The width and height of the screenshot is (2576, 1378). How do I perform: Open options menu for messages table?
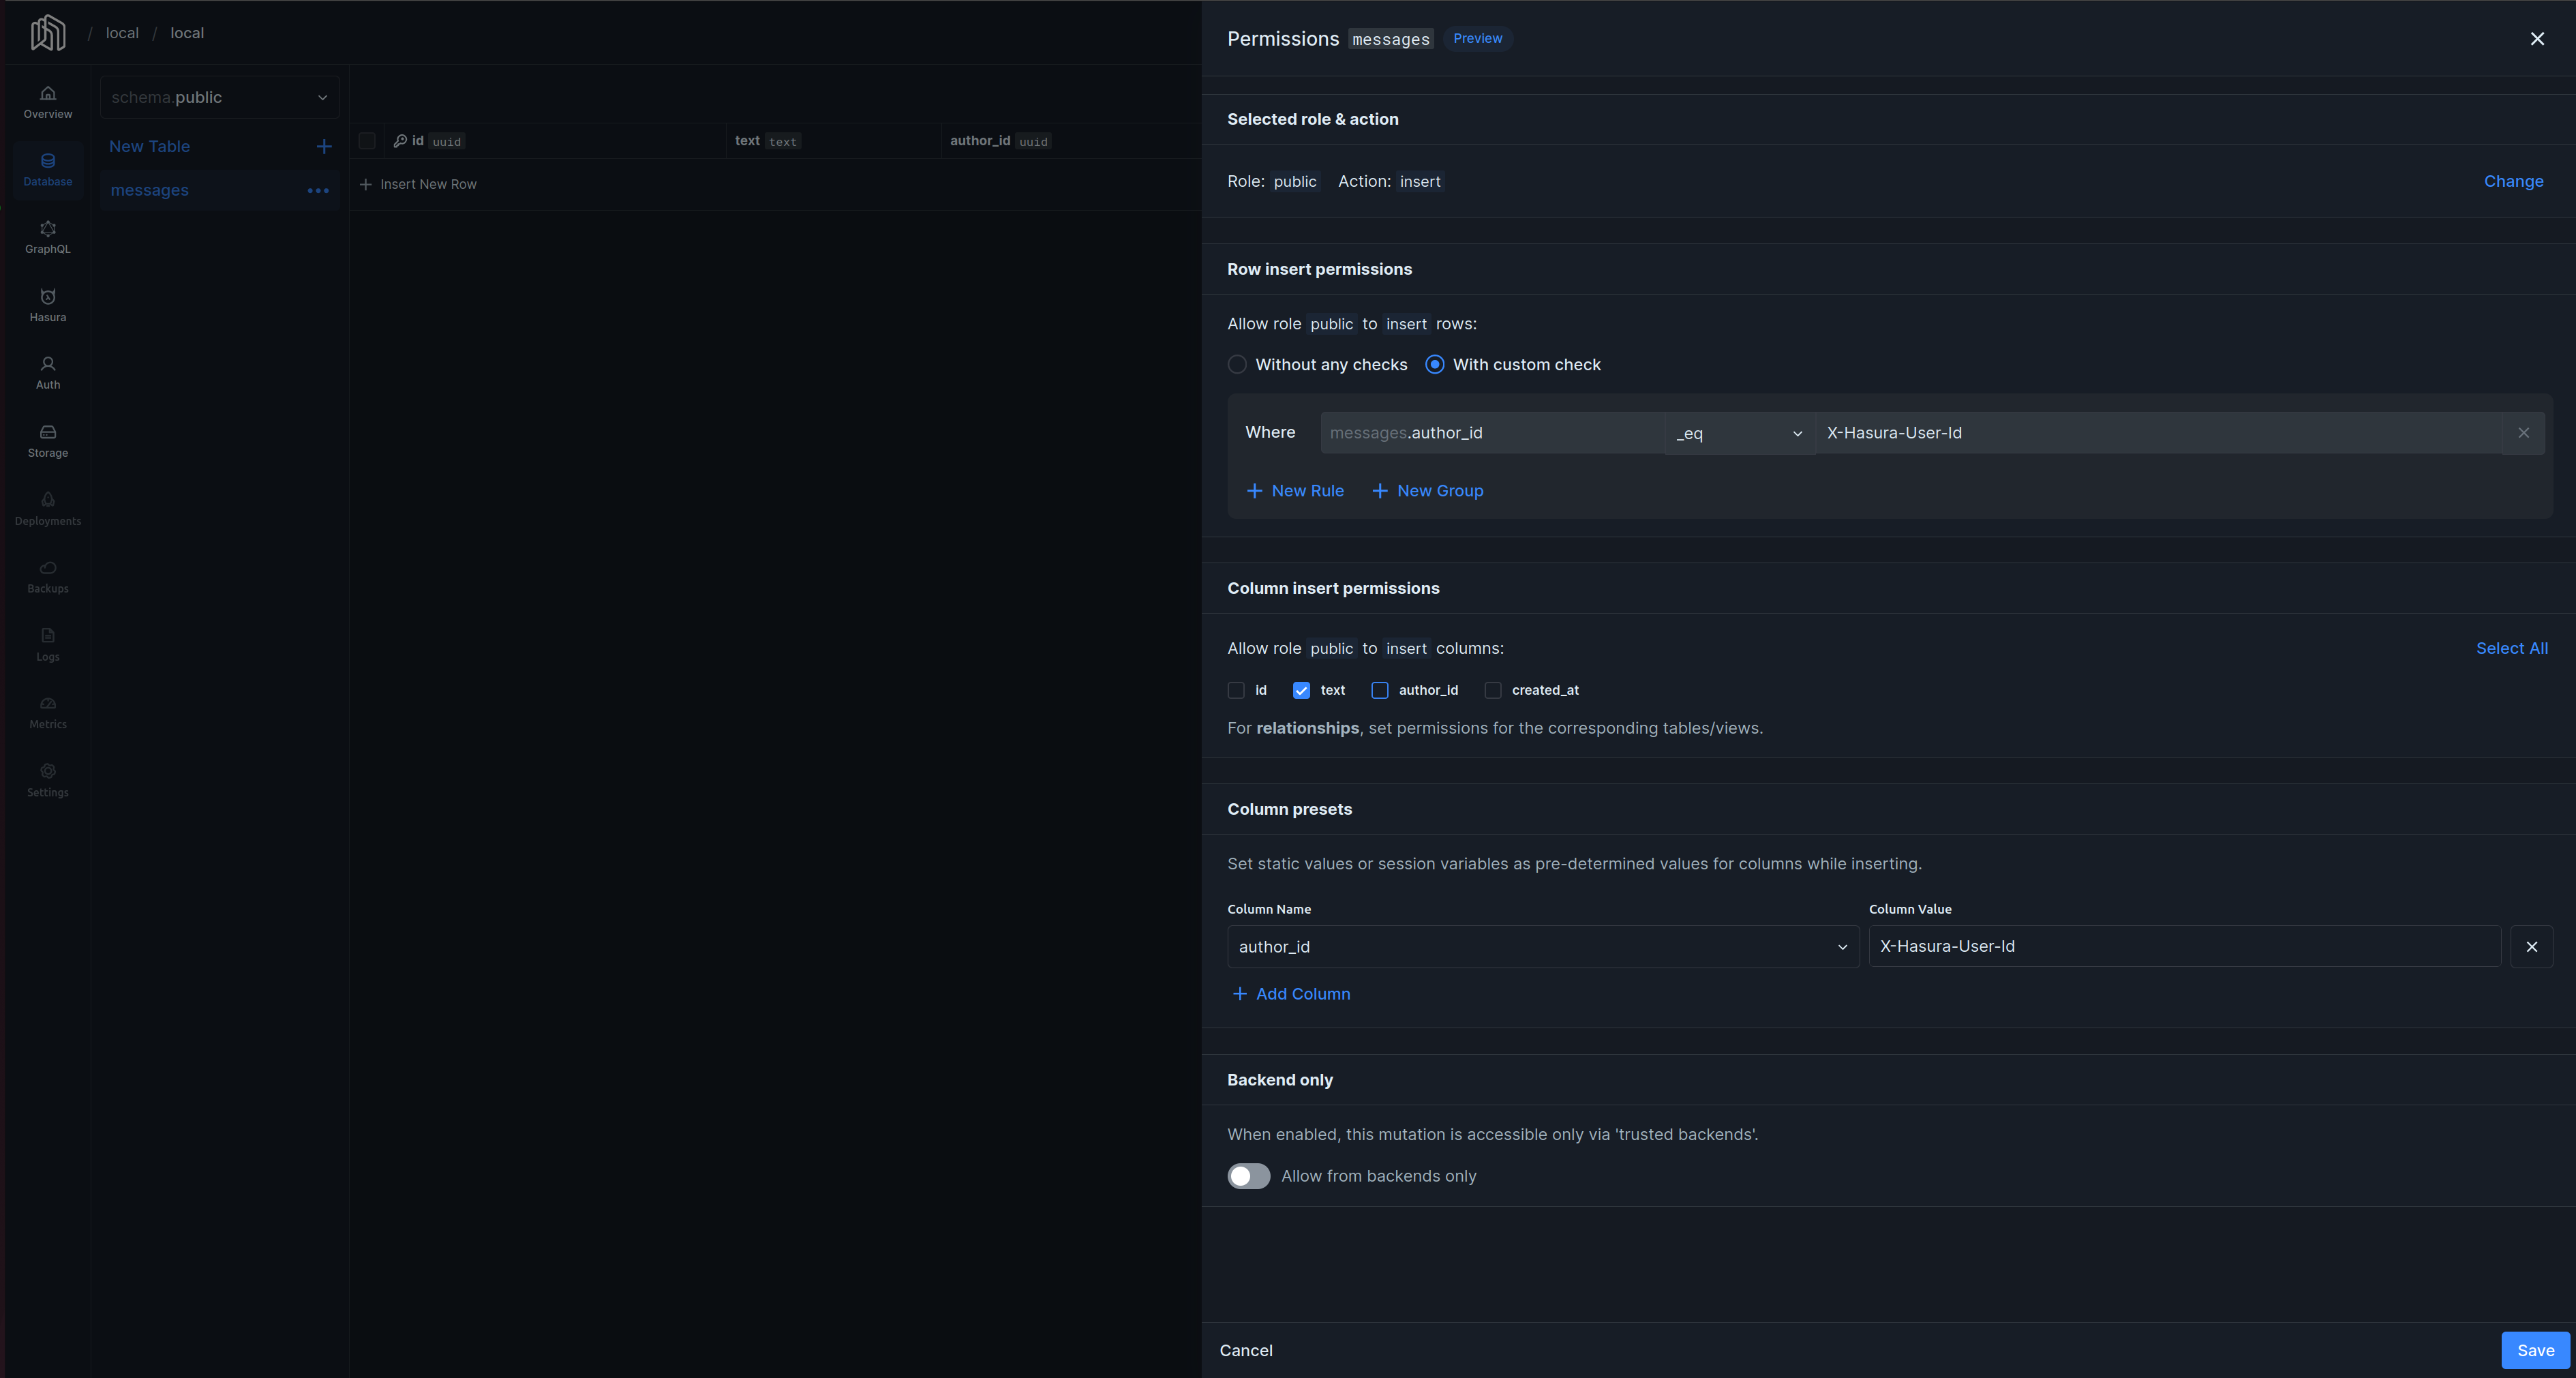coord(318,190)
